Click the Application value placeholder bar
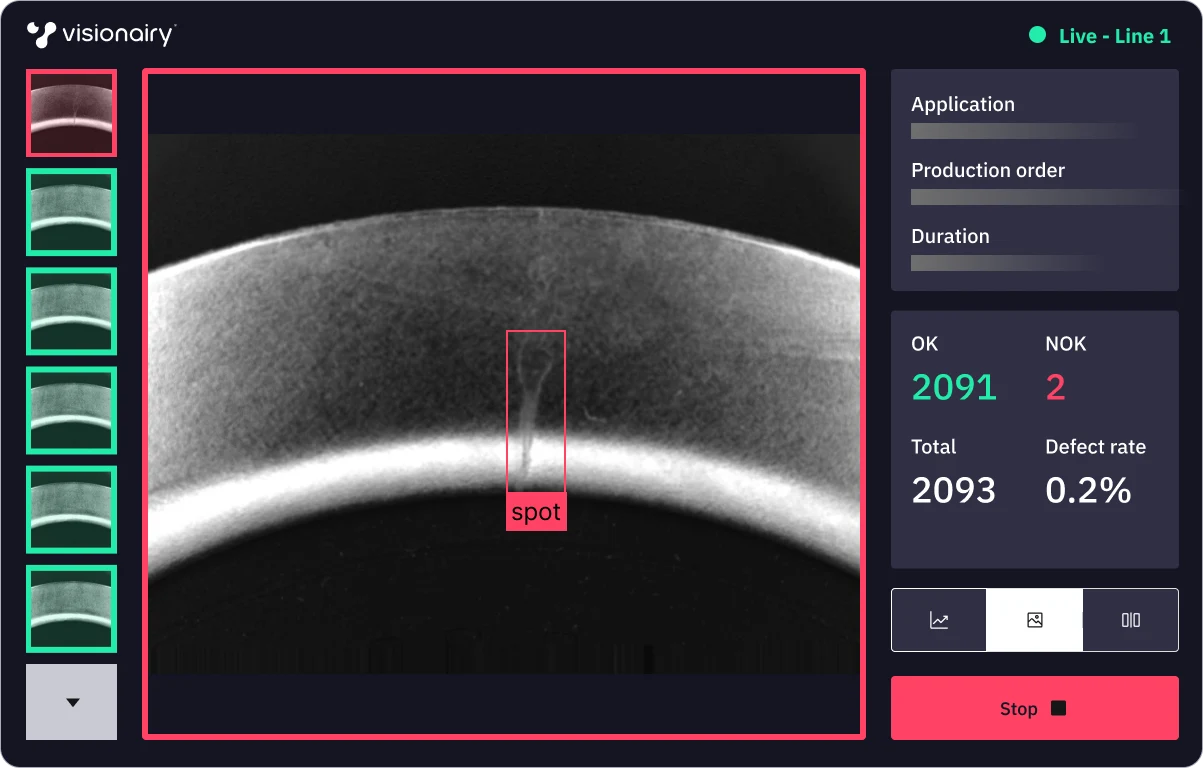Screen dimensions: 1203x768 (1025, 131)
